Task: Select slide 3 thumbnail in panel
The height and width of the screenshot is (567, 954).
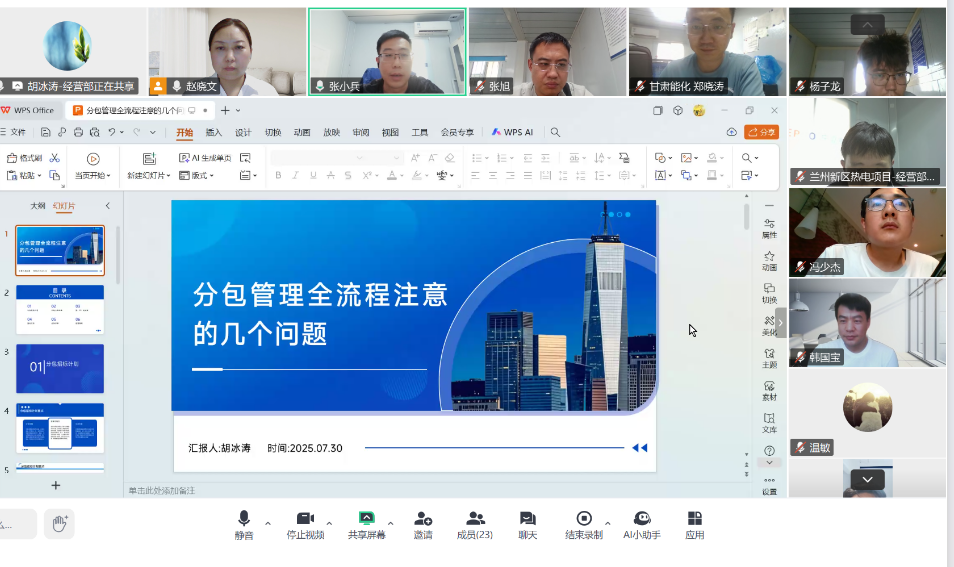Action: (x=59, y=368)
